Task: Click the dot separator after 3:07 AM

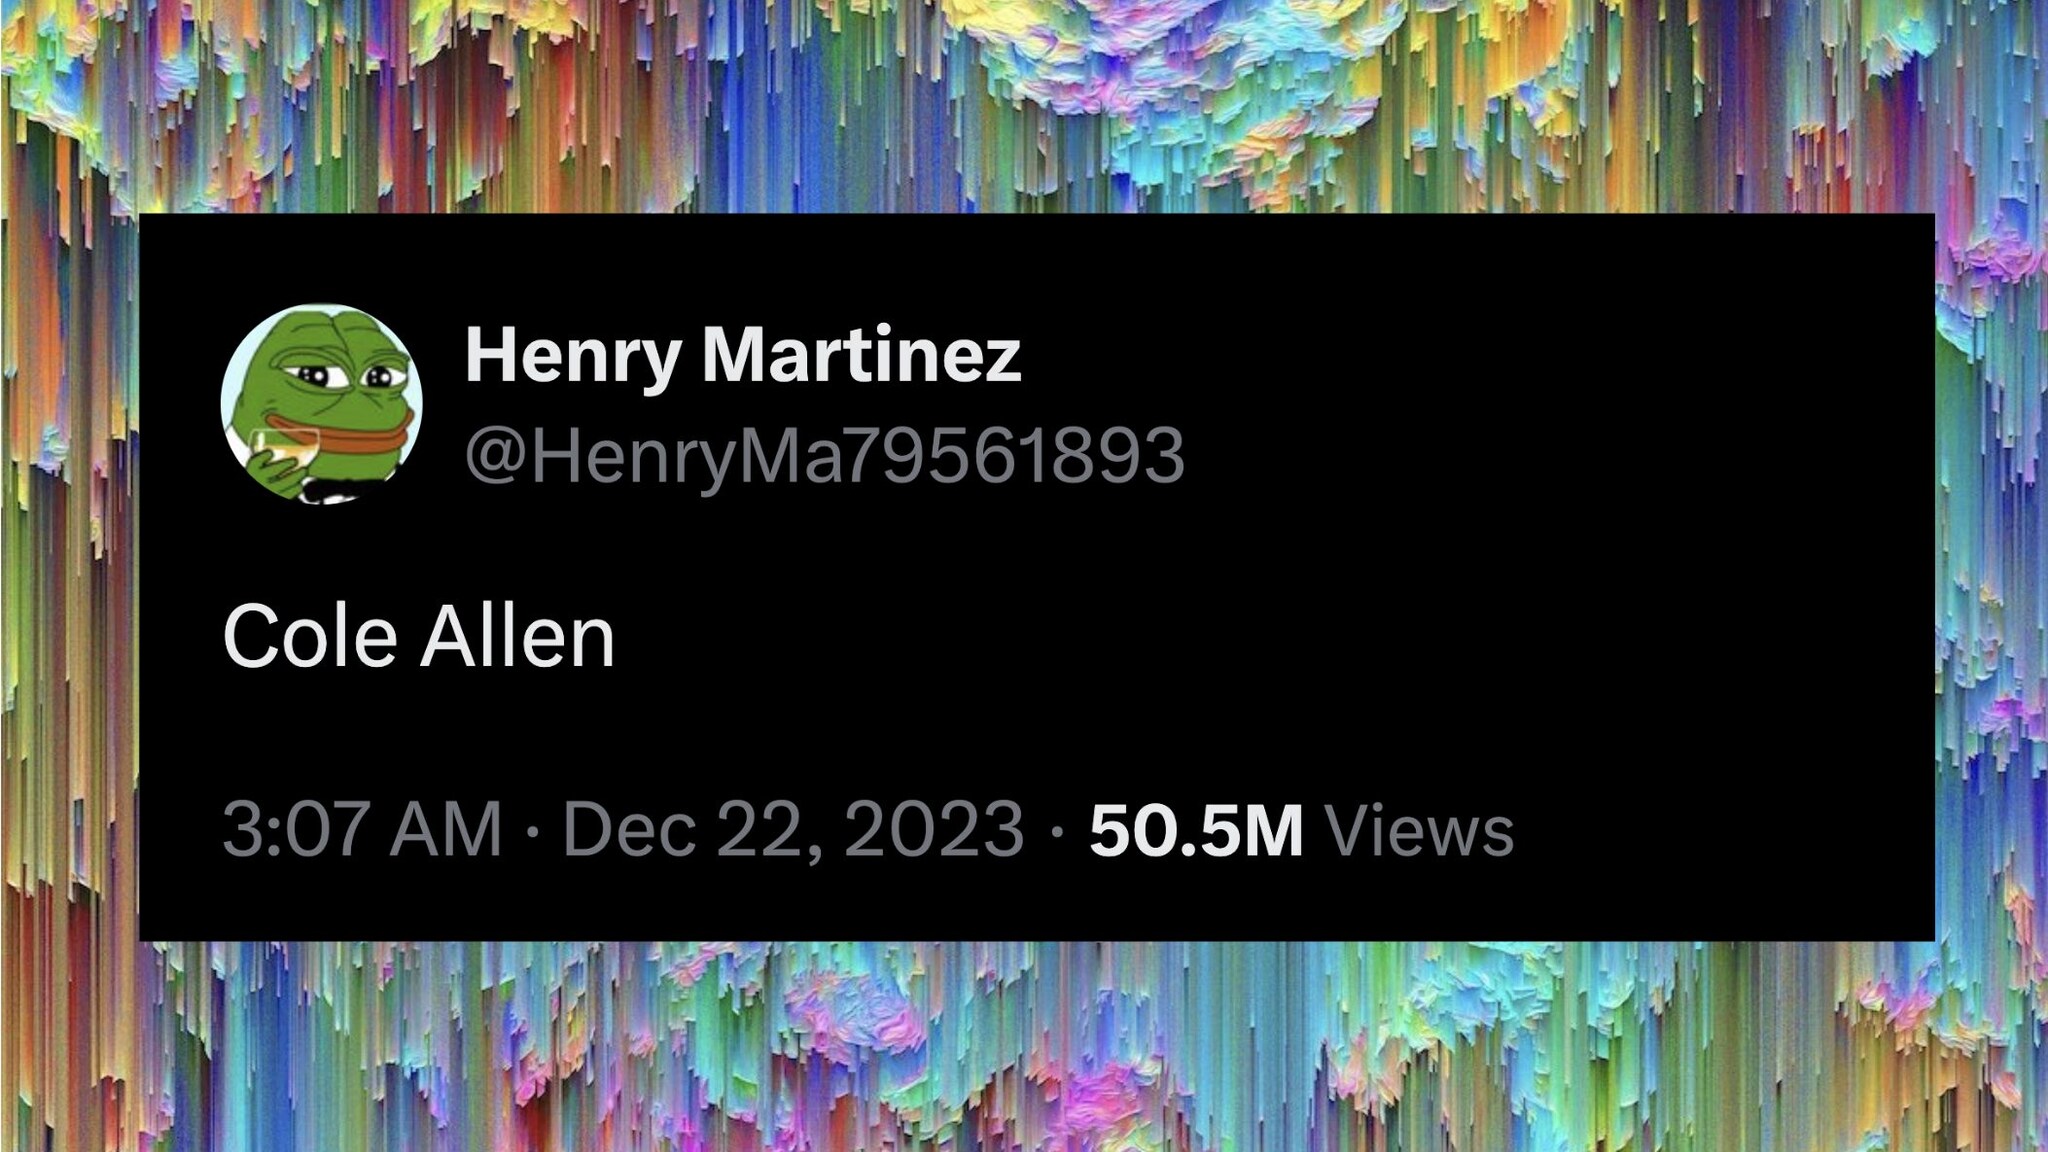Action: pyautogui.click(x=532, y=830)
